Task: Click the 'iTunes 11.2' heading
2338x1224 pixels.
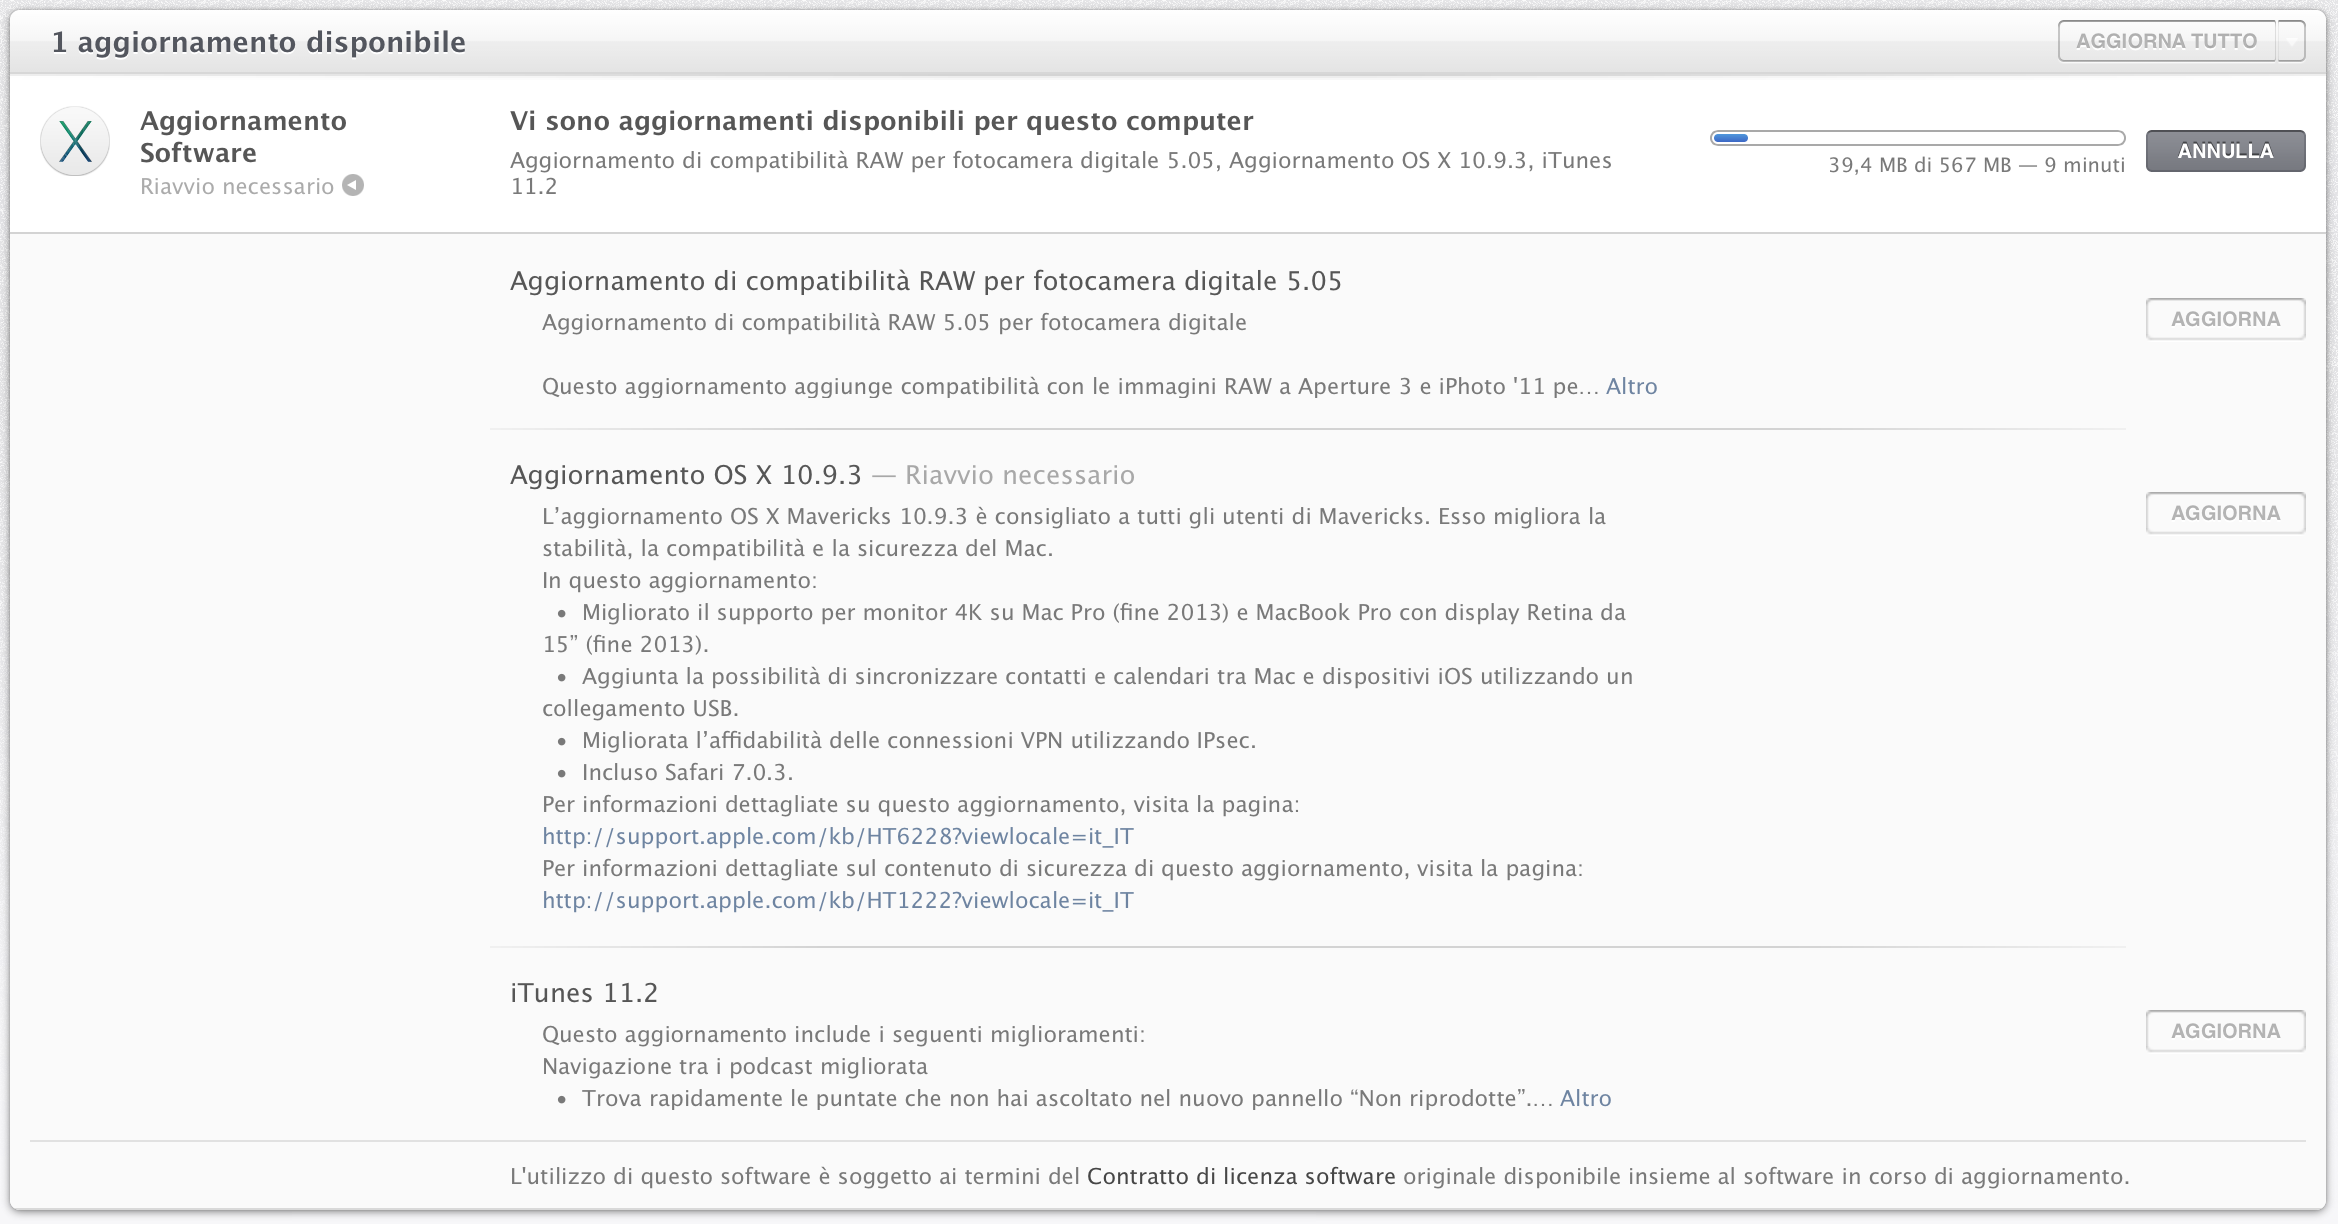Action: pos(584,993)
